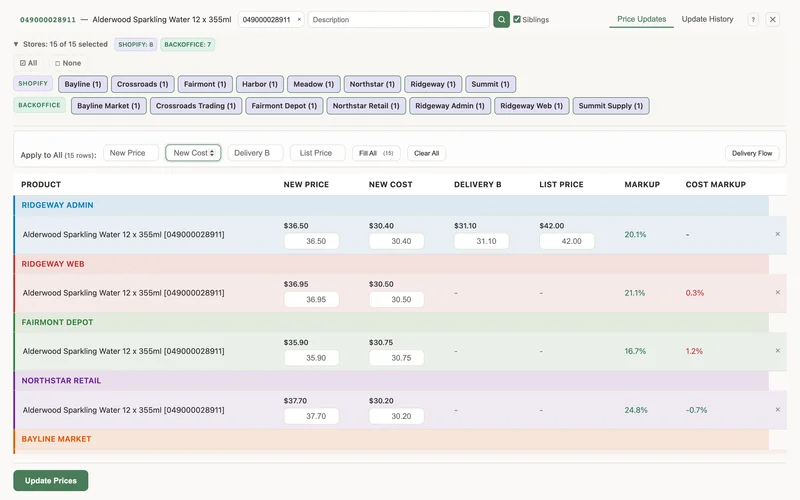Focus the Apply to All New Price field
This screenshot has height=500, width=800.
click(131, 153)
